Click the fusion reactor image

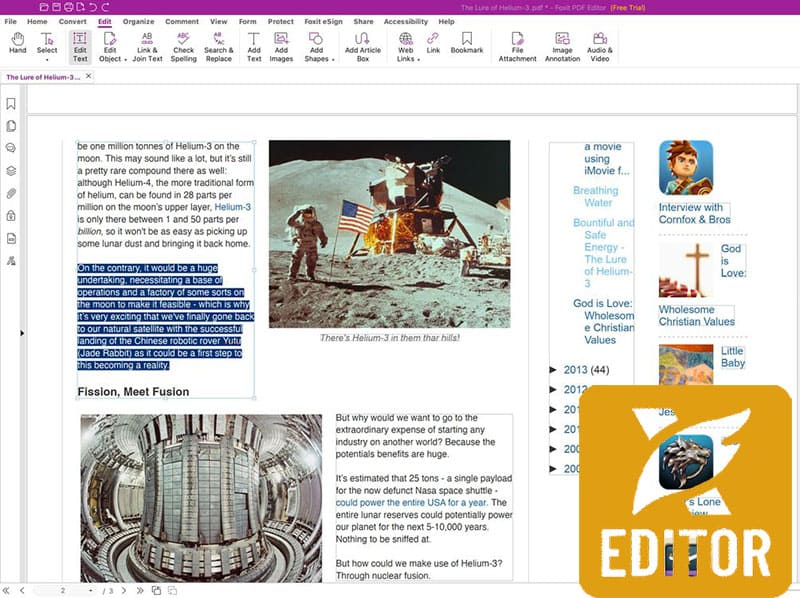[x=201, y=499]
